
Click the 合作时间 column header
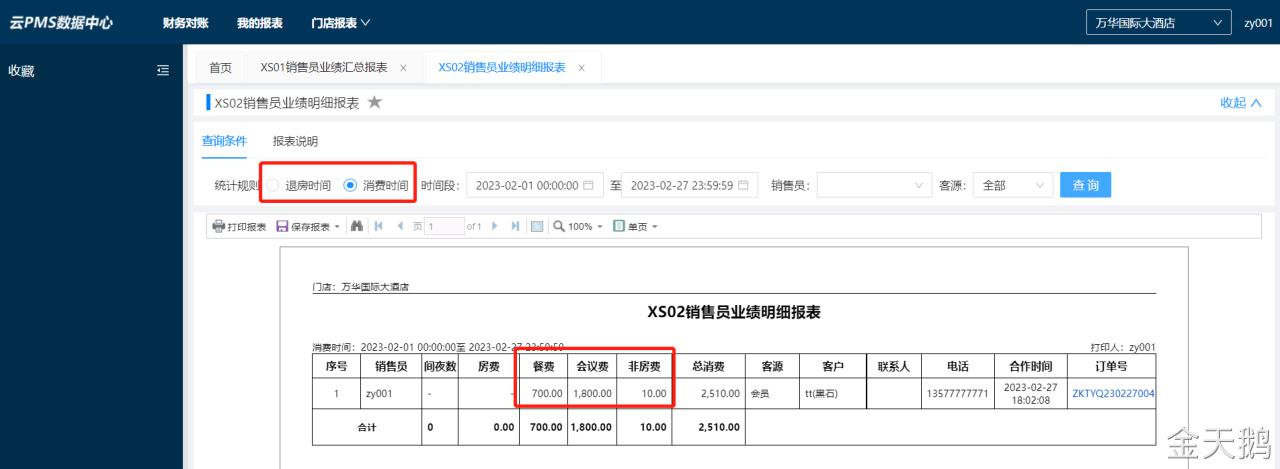click(x=1029, y=366)
